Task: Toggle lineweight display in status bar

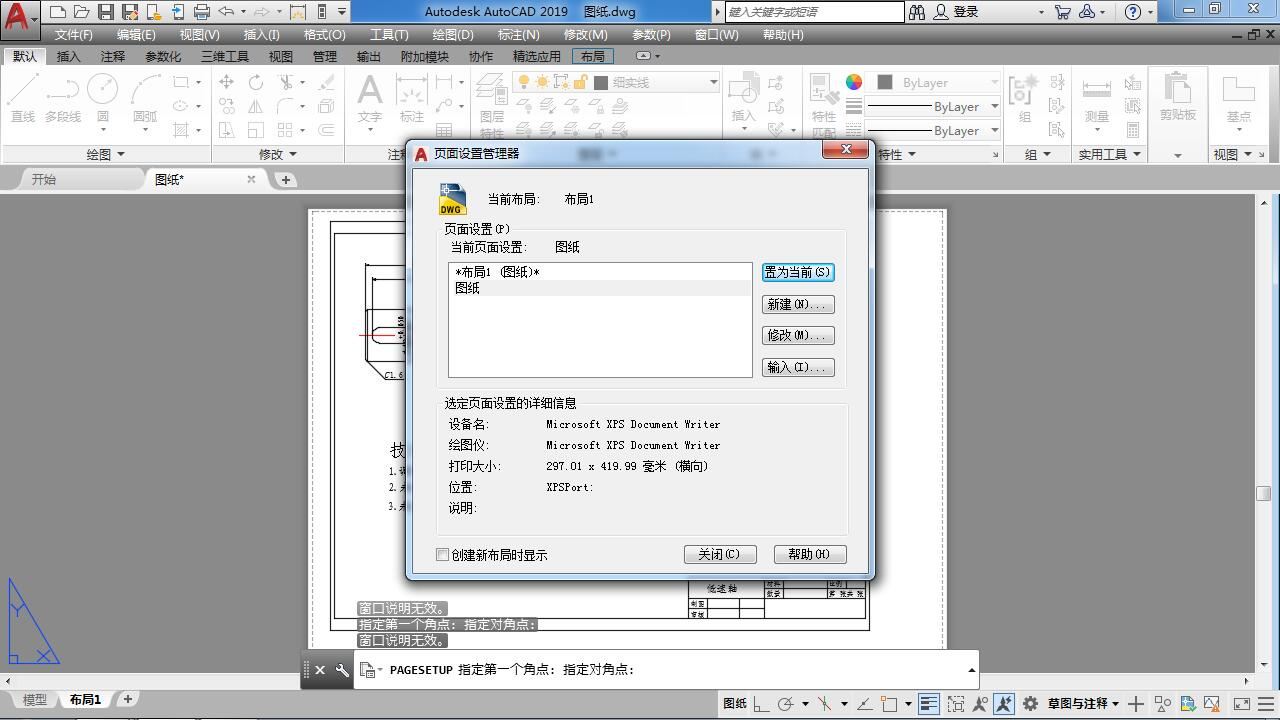Action: (x=928, y=704)
